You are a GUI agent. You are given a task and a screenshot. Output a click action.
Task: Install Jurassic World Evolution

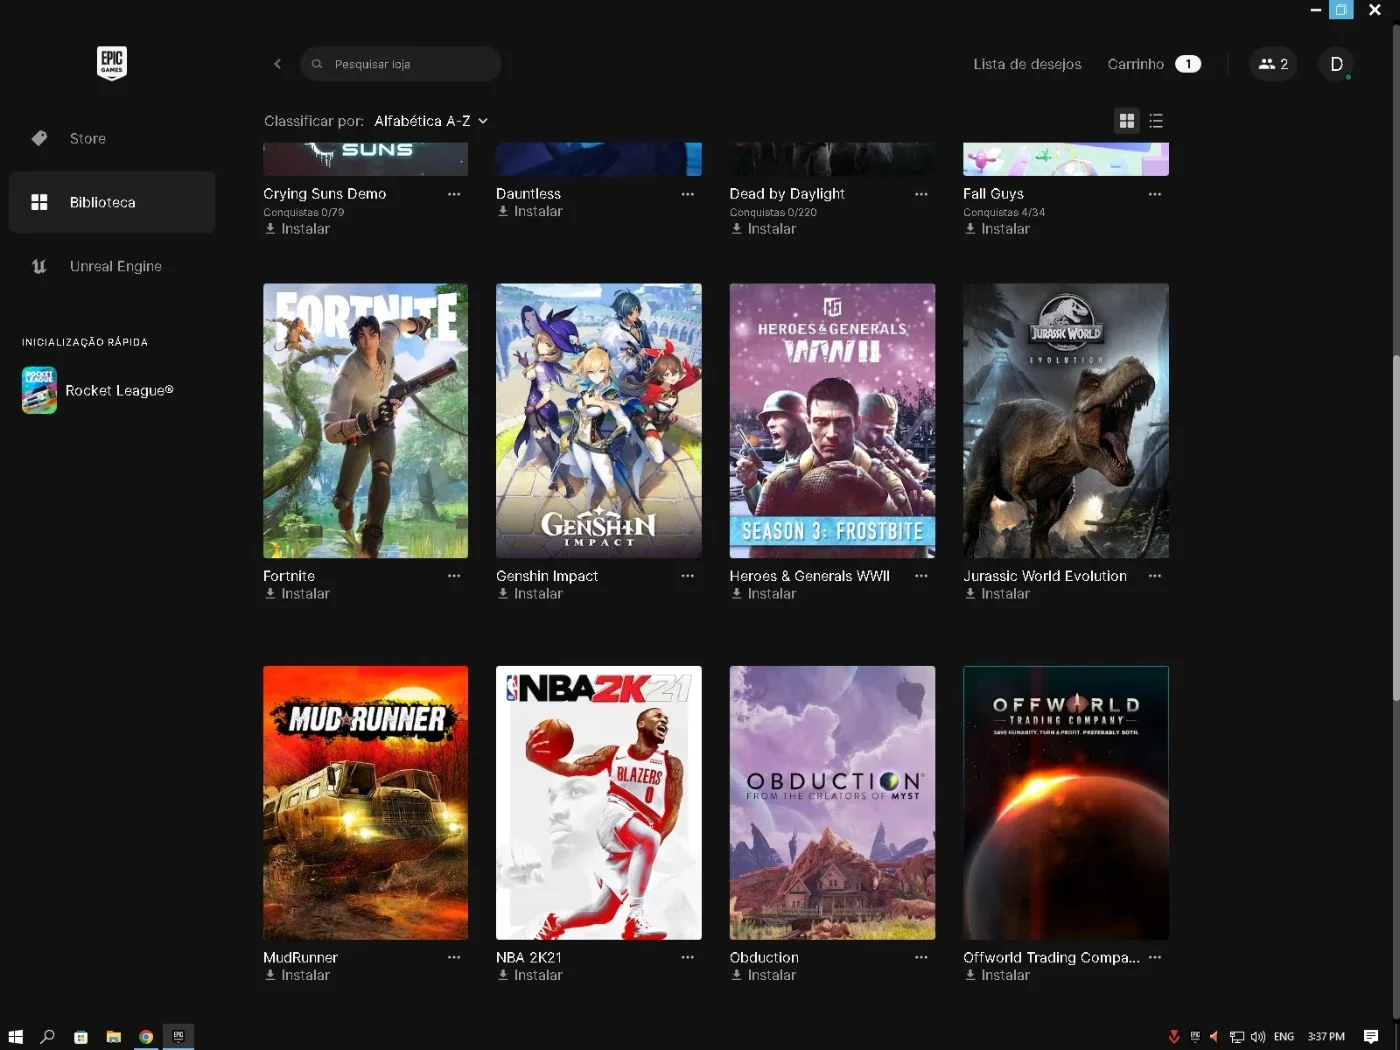pos(997,594)
